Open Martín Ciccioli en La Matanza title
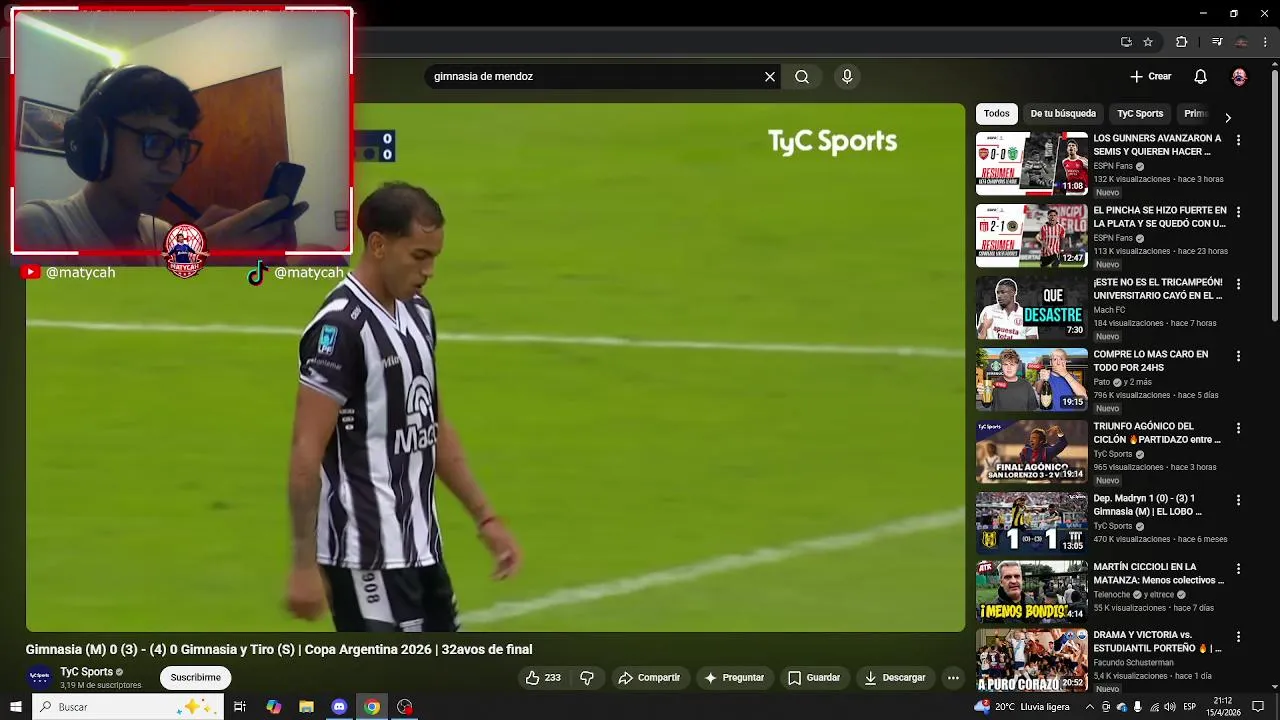The image size is (1280, 720). pos(1158,573)
